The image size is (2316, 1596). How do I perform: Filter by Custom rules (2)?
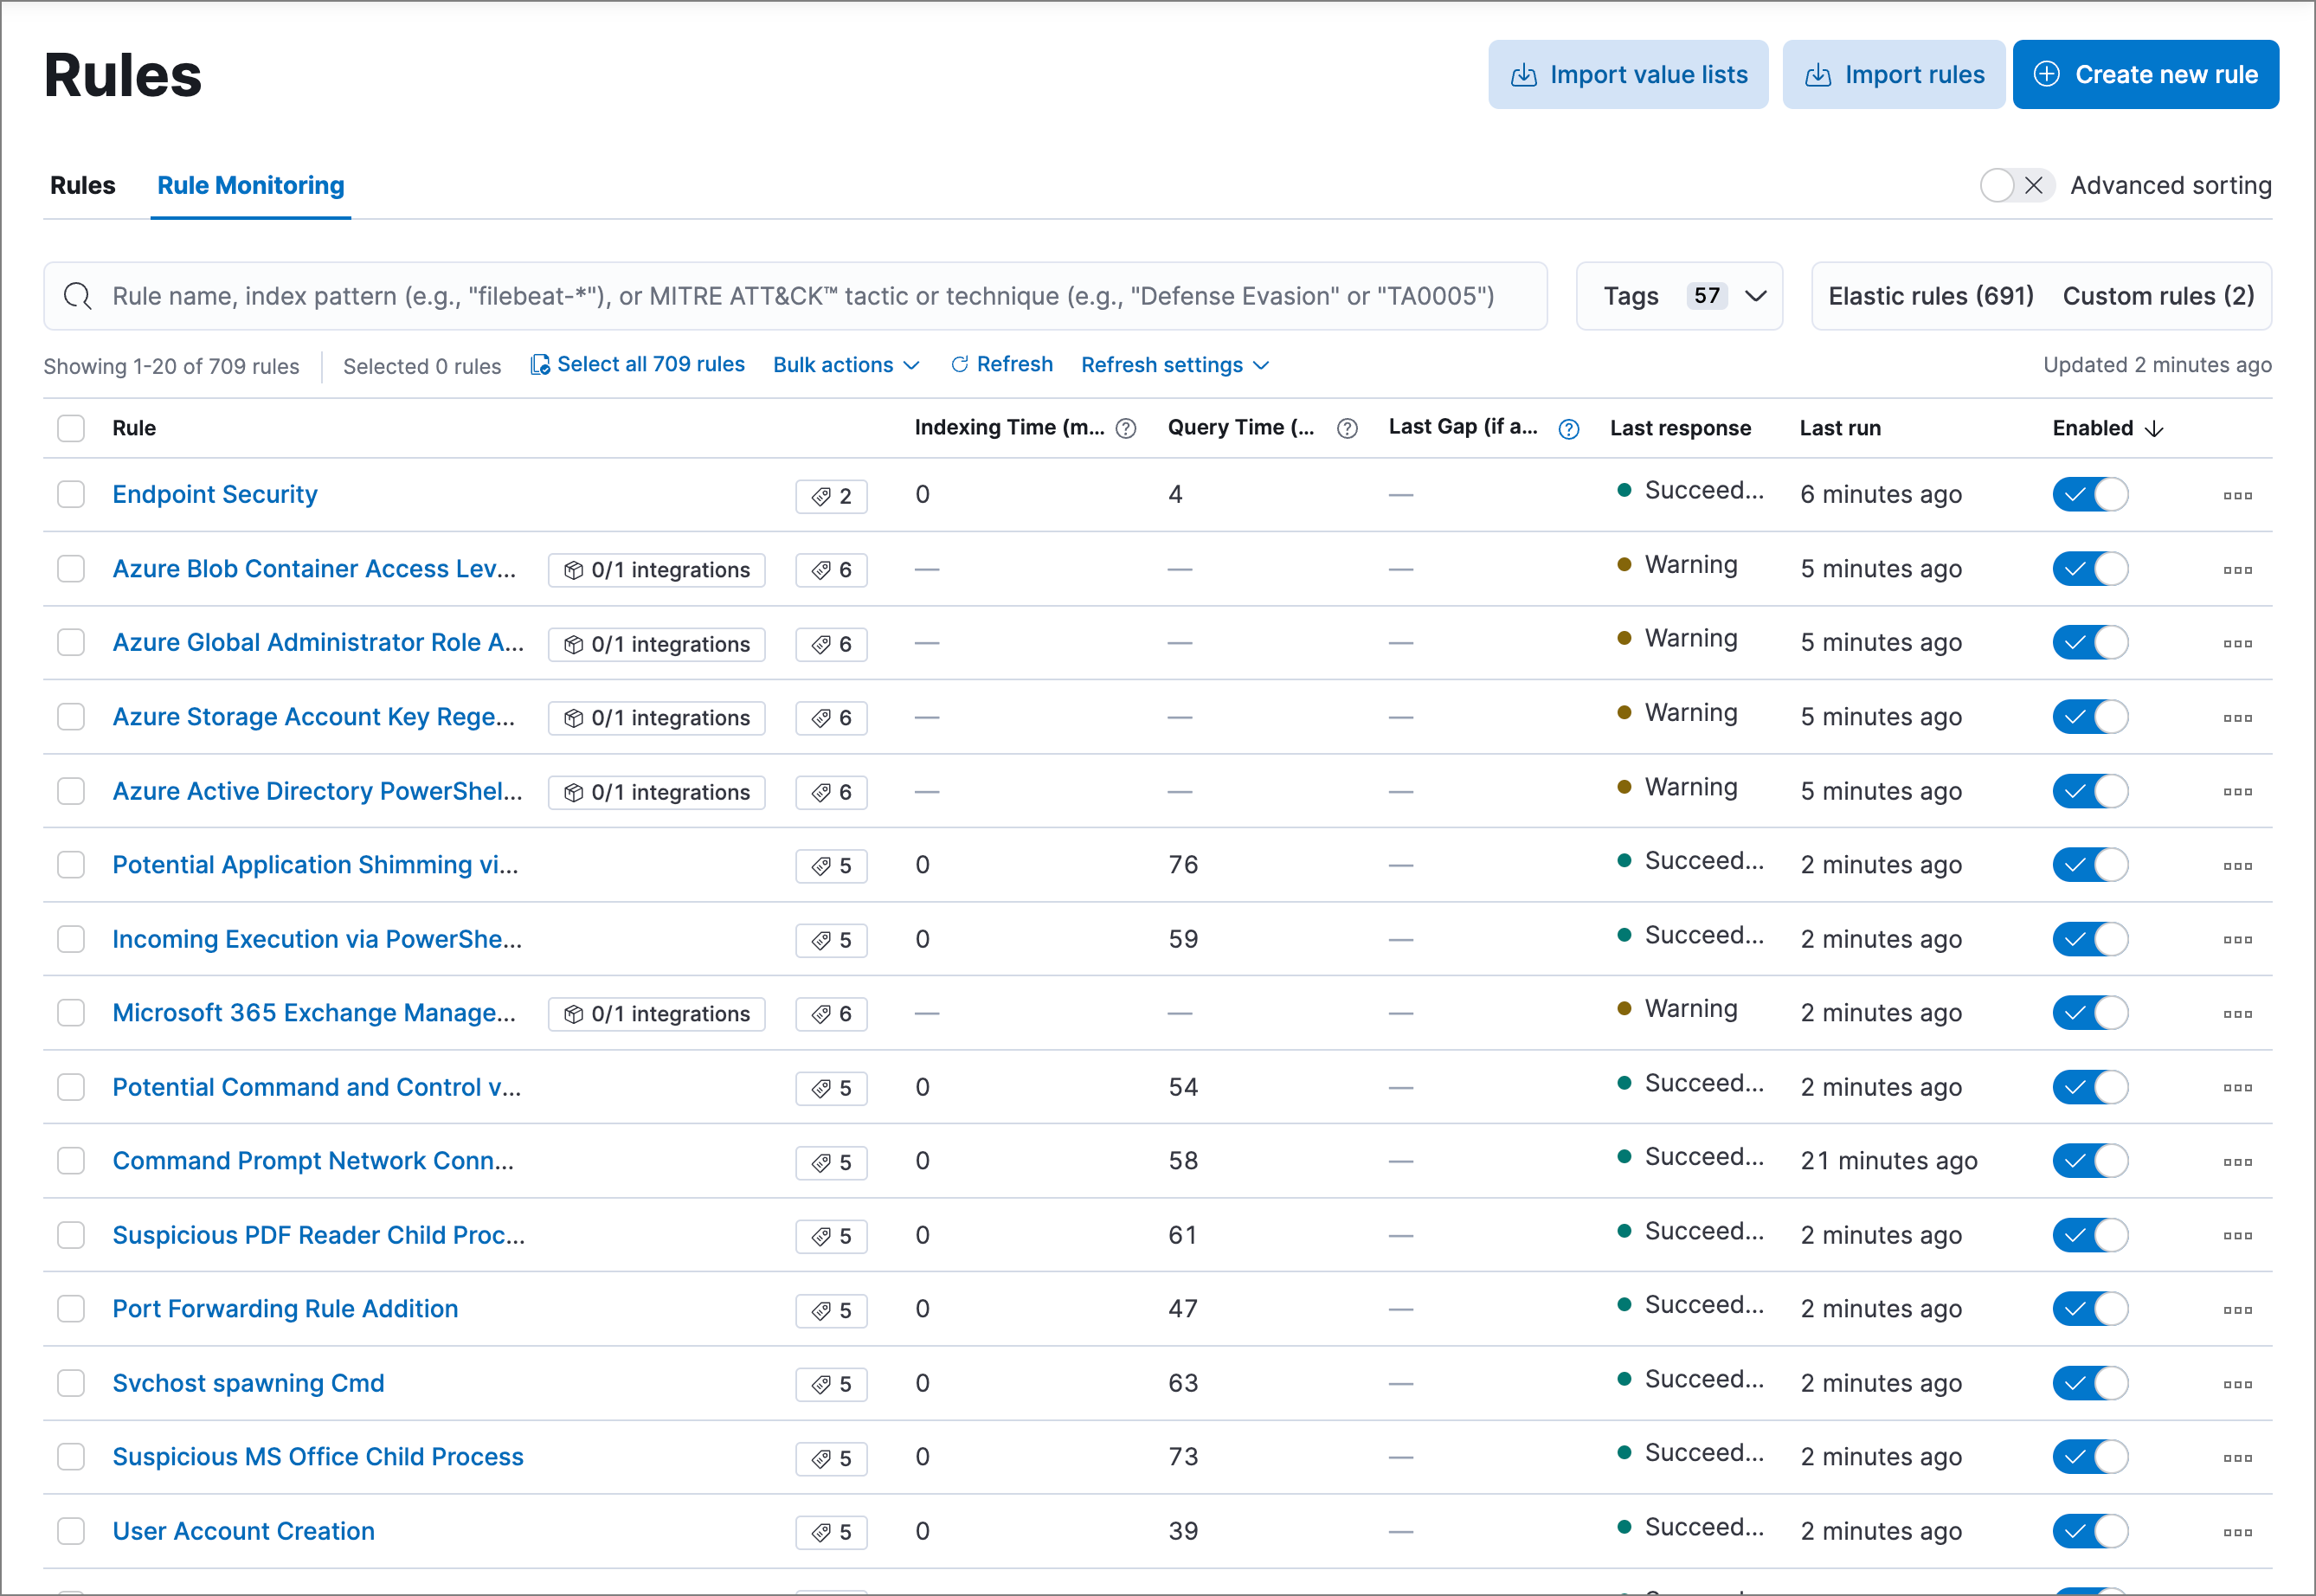2157,296
